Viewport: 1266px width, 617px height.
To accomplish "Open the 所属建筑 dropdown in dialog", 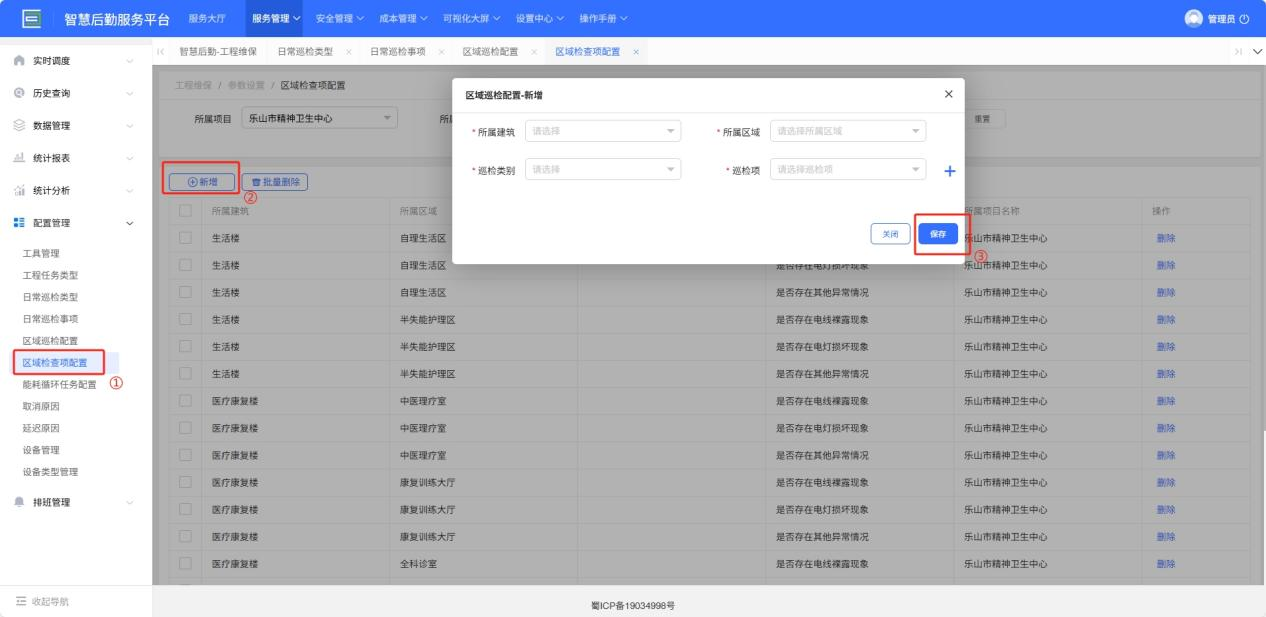I will point(603,131).
